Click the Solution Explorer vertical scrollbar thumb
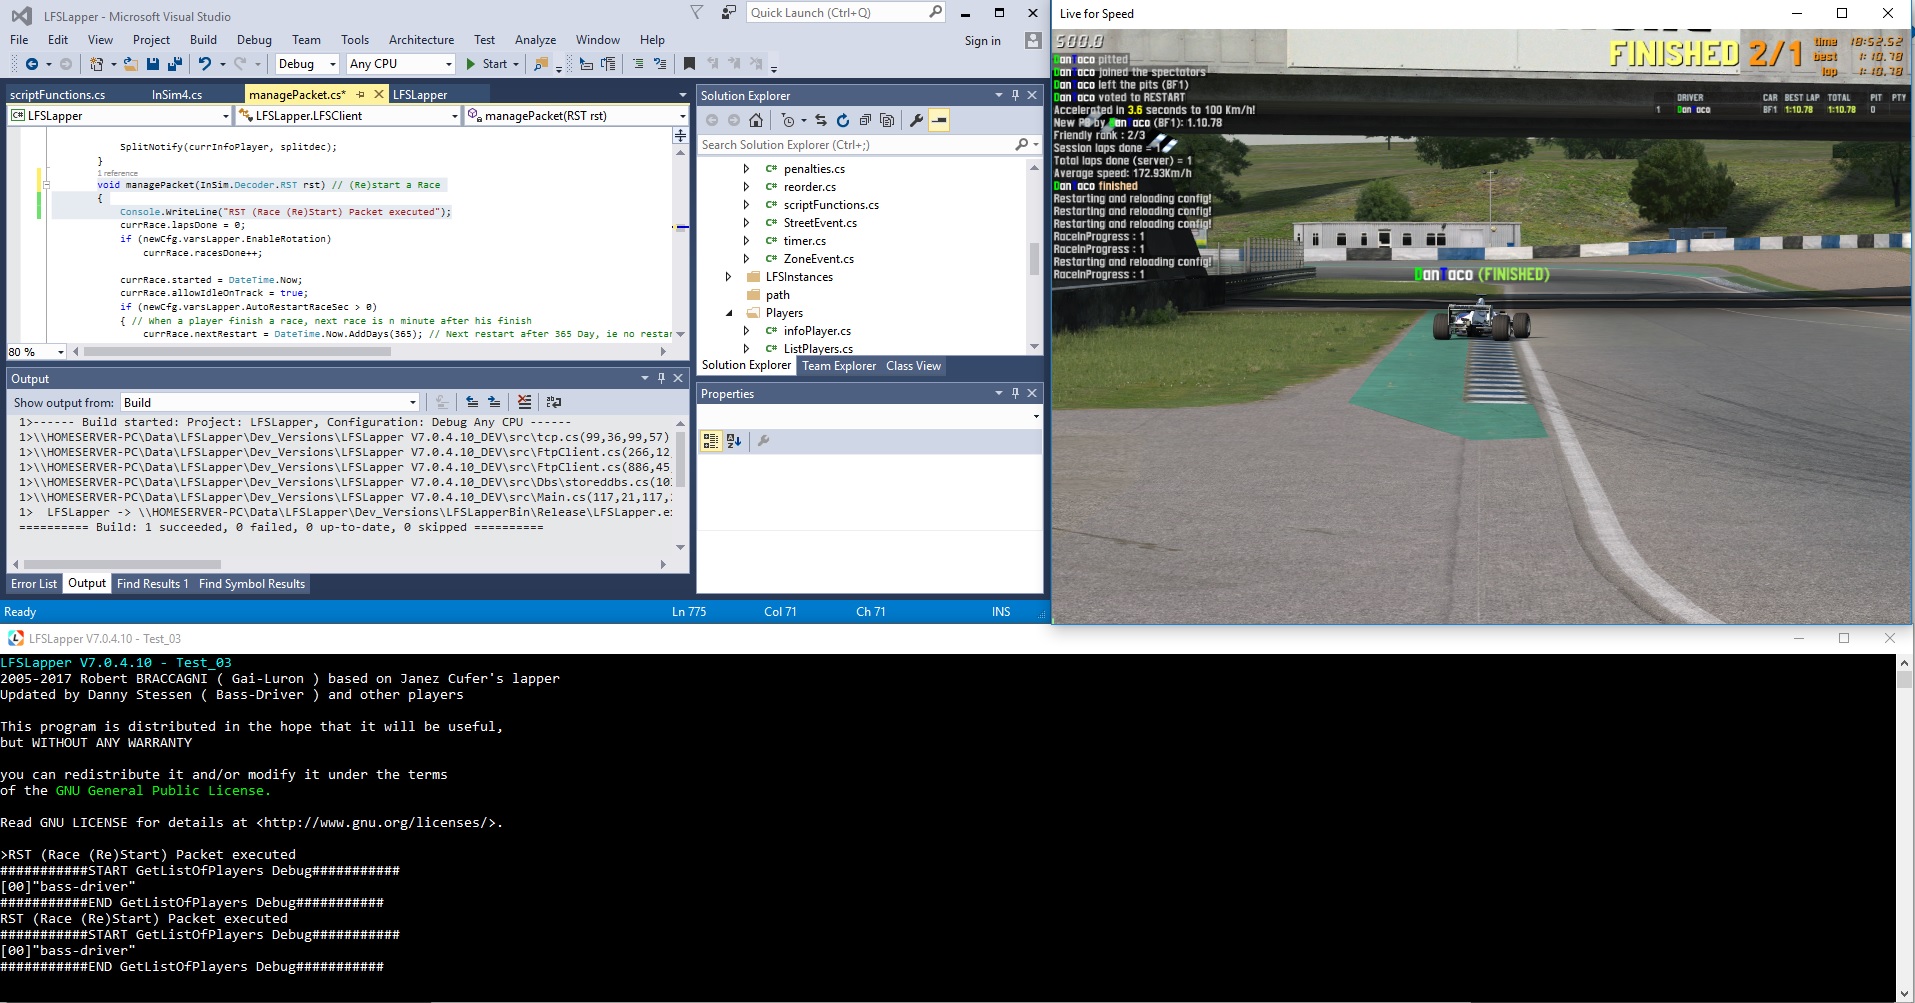This screenshot has width=1915, height=1003. [x=1034, y=258]
